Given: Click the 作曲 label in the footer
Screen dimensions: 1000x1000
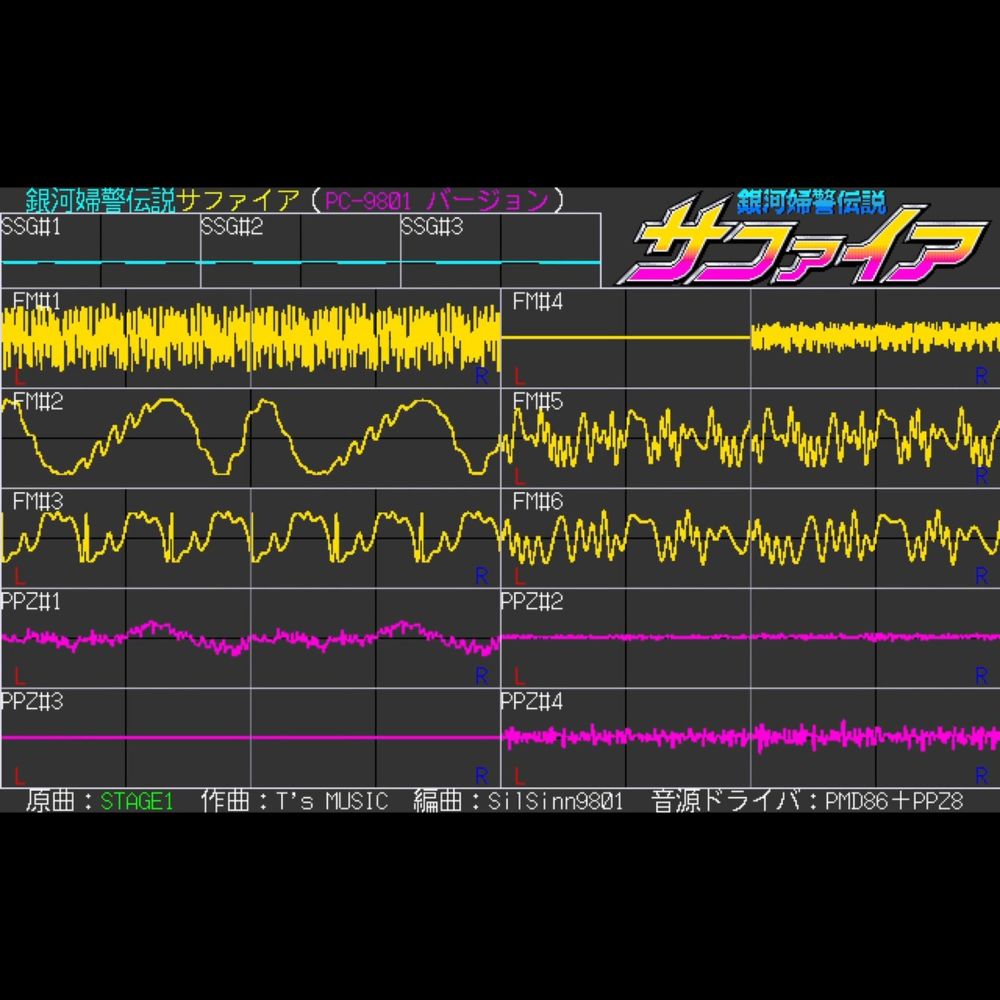Looking at the screenshot, I should click(x=224, y=801).
